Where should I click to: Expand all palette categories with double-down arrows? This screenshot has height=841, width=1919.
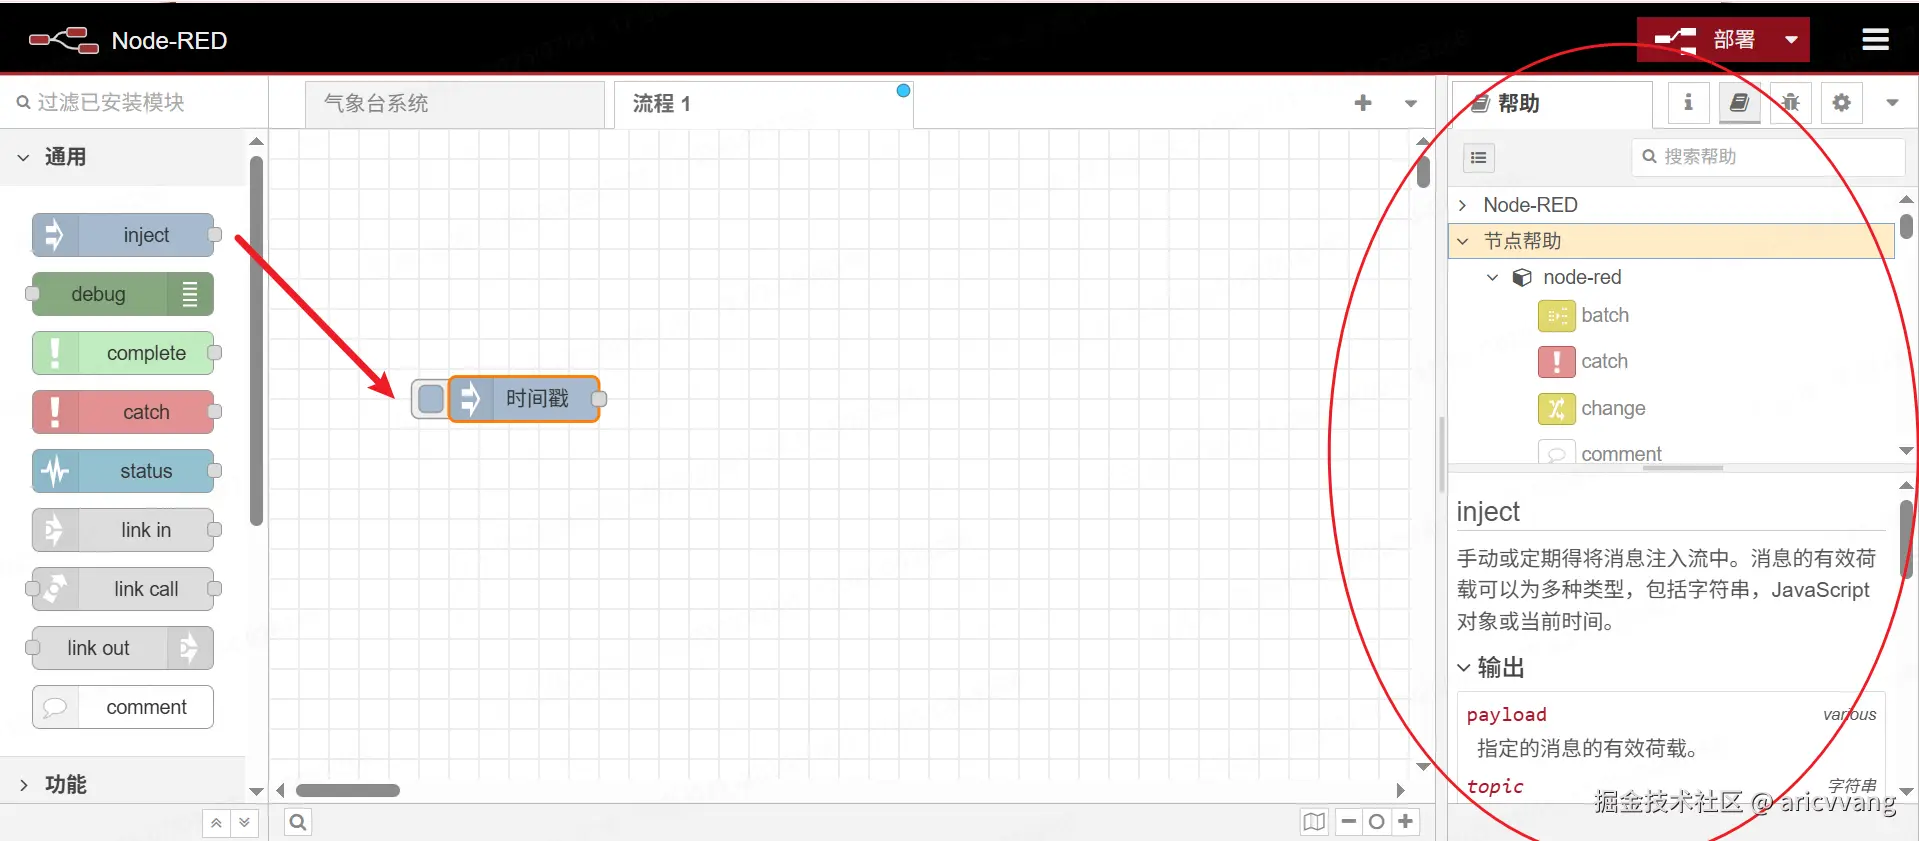pos(245,823)
